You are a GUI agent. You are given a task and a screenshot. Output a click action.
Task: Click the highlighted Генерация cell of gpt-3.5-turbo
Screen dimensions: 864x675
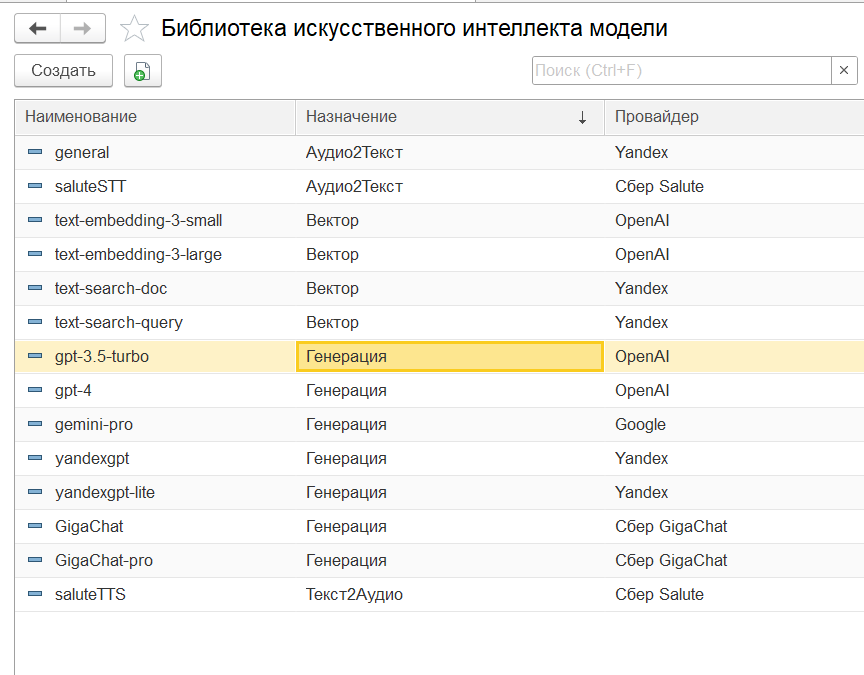click(x=449, y=356)
